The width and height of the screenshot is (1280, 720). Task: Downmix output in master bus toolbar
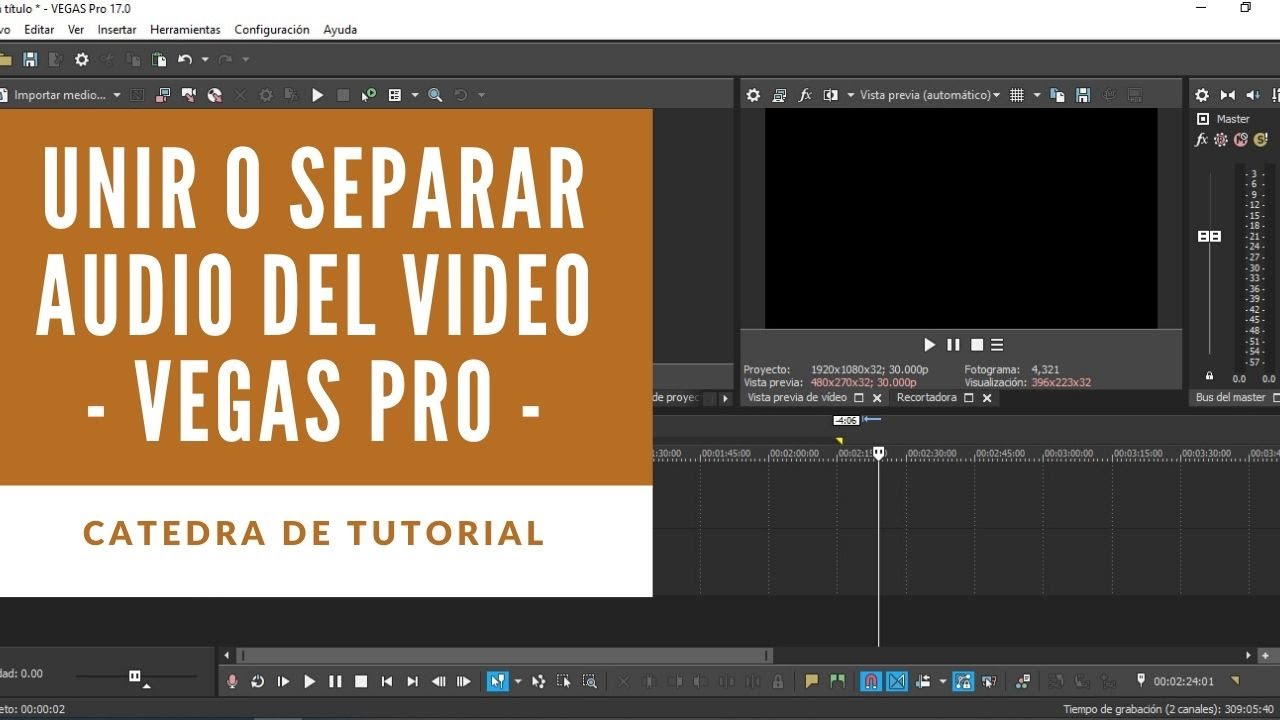(1228, 95)
